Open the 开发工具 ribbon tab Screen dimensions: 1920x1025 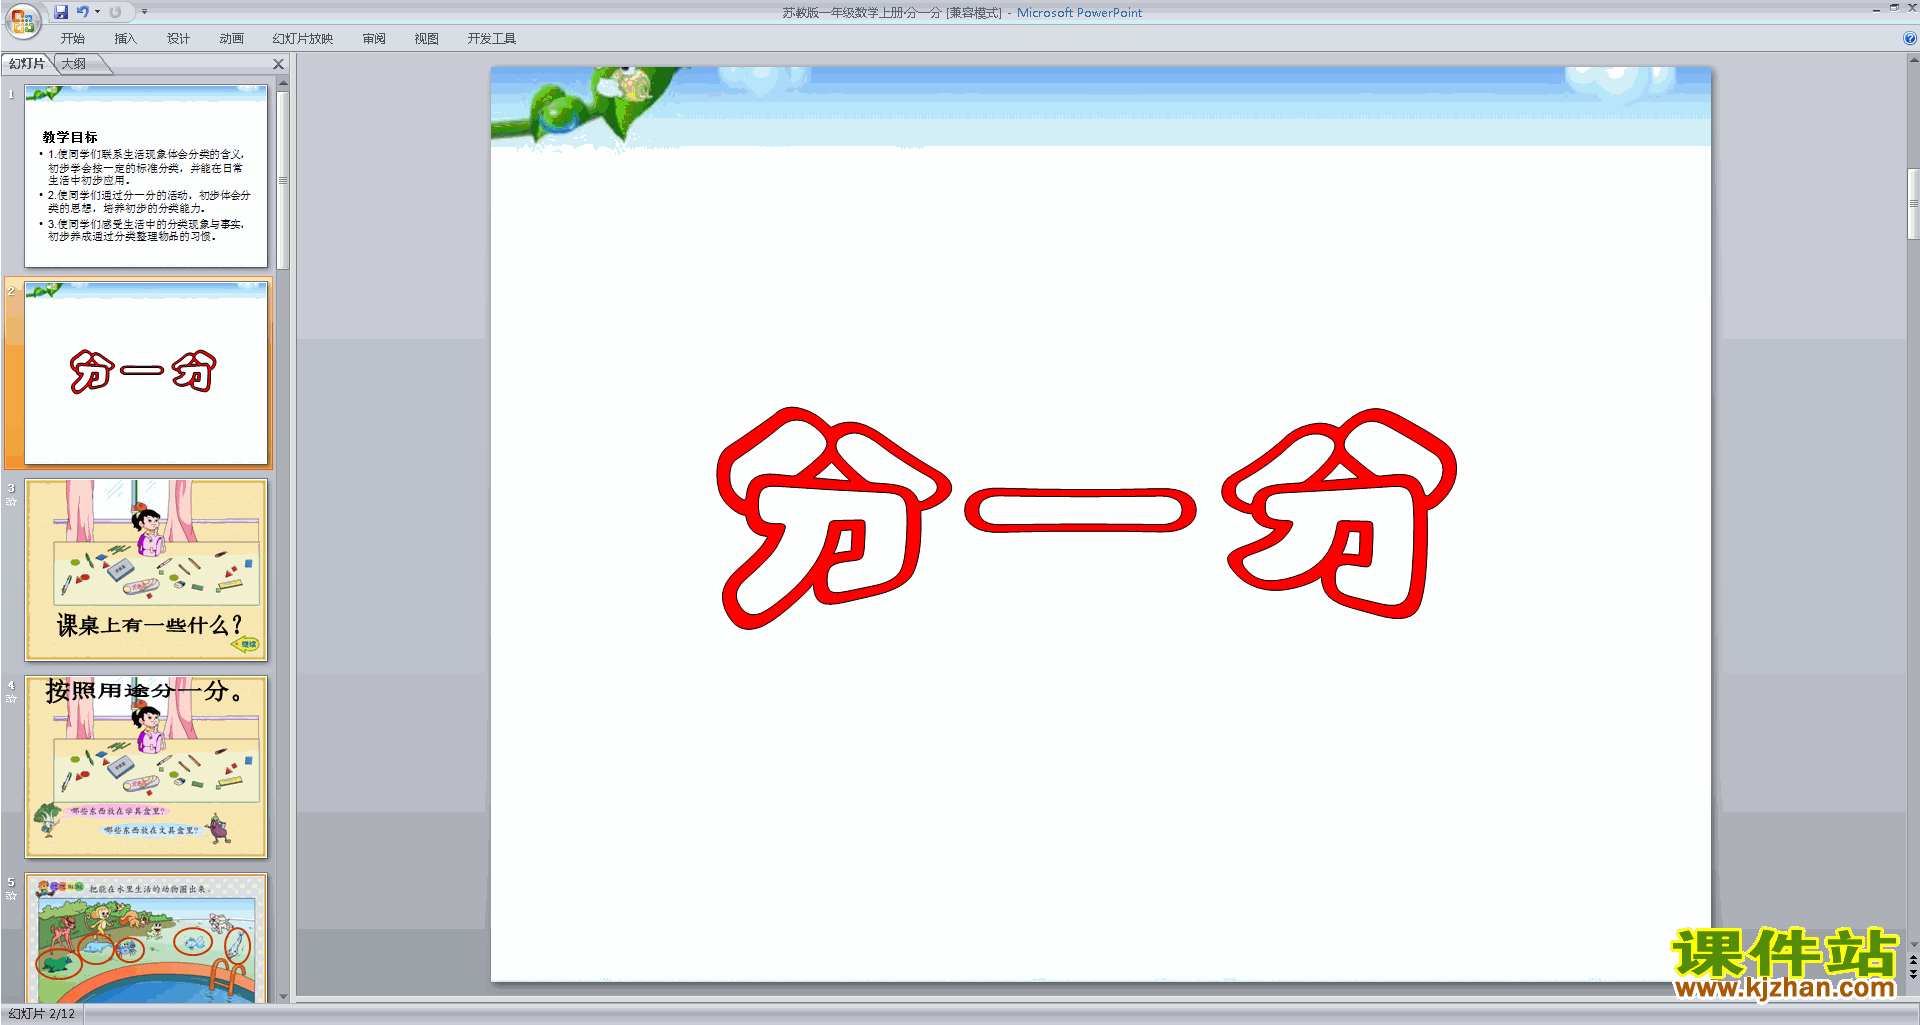(x=492, y=39)
